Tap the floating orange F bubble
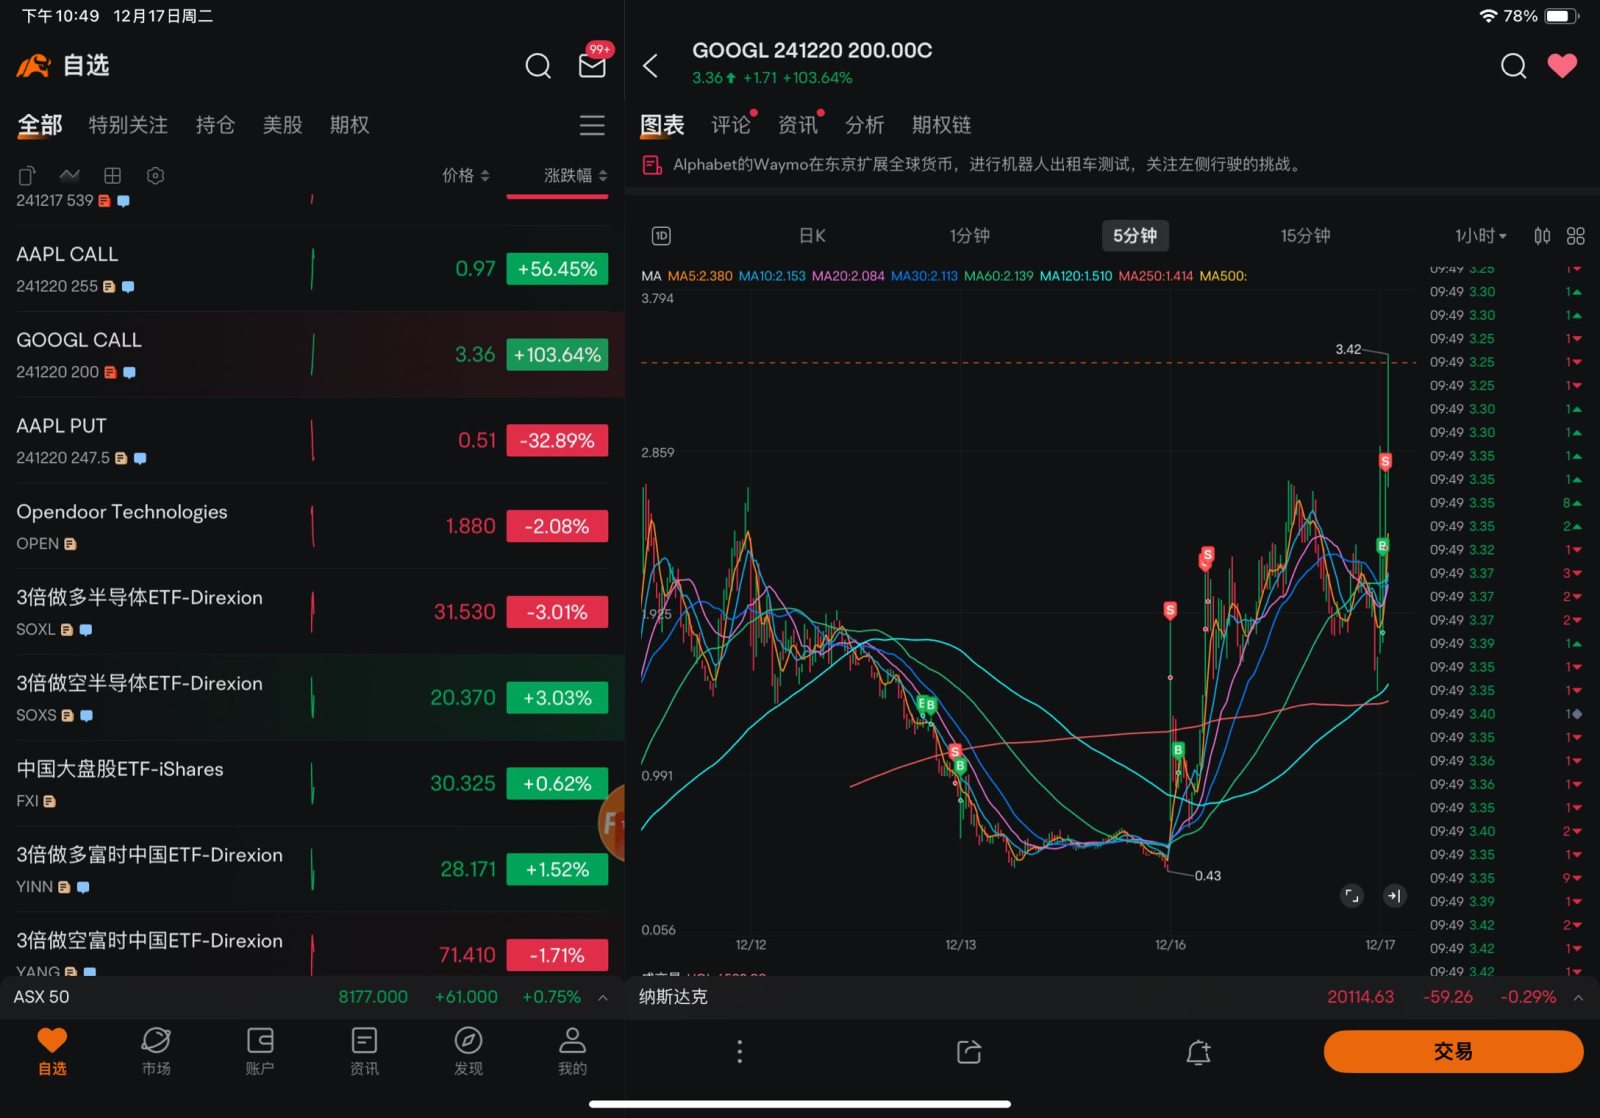The height and width of the screenshot is (1118, 1600). [611, 824]
